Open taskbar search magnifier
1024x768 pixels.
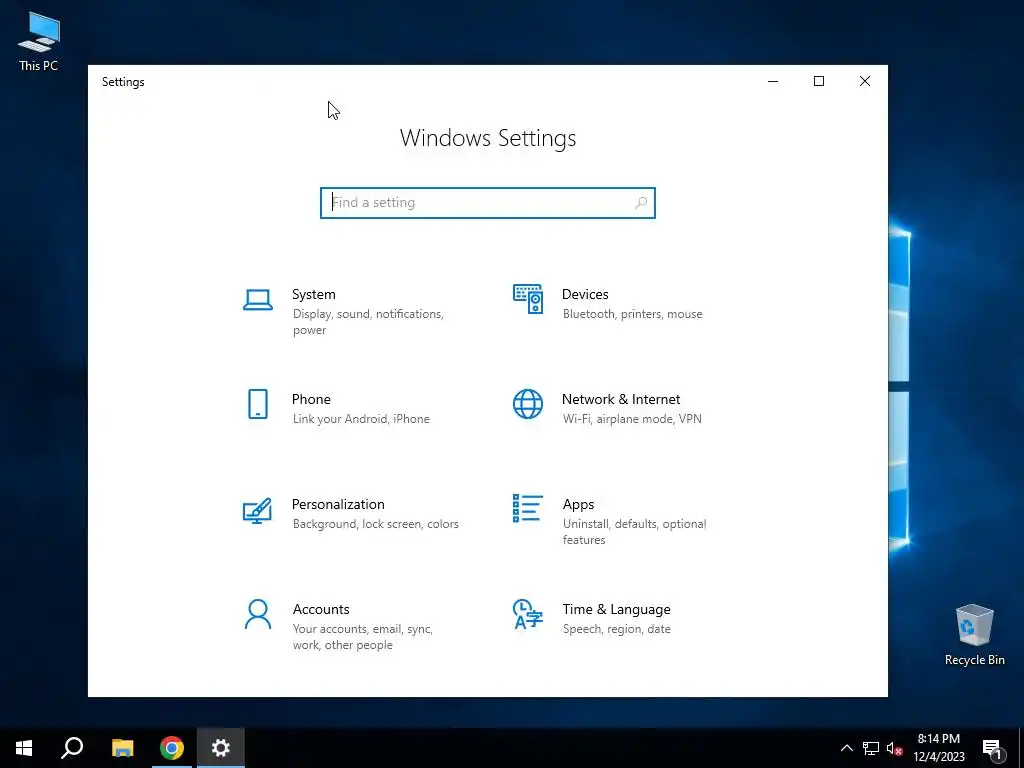[72, 748]
